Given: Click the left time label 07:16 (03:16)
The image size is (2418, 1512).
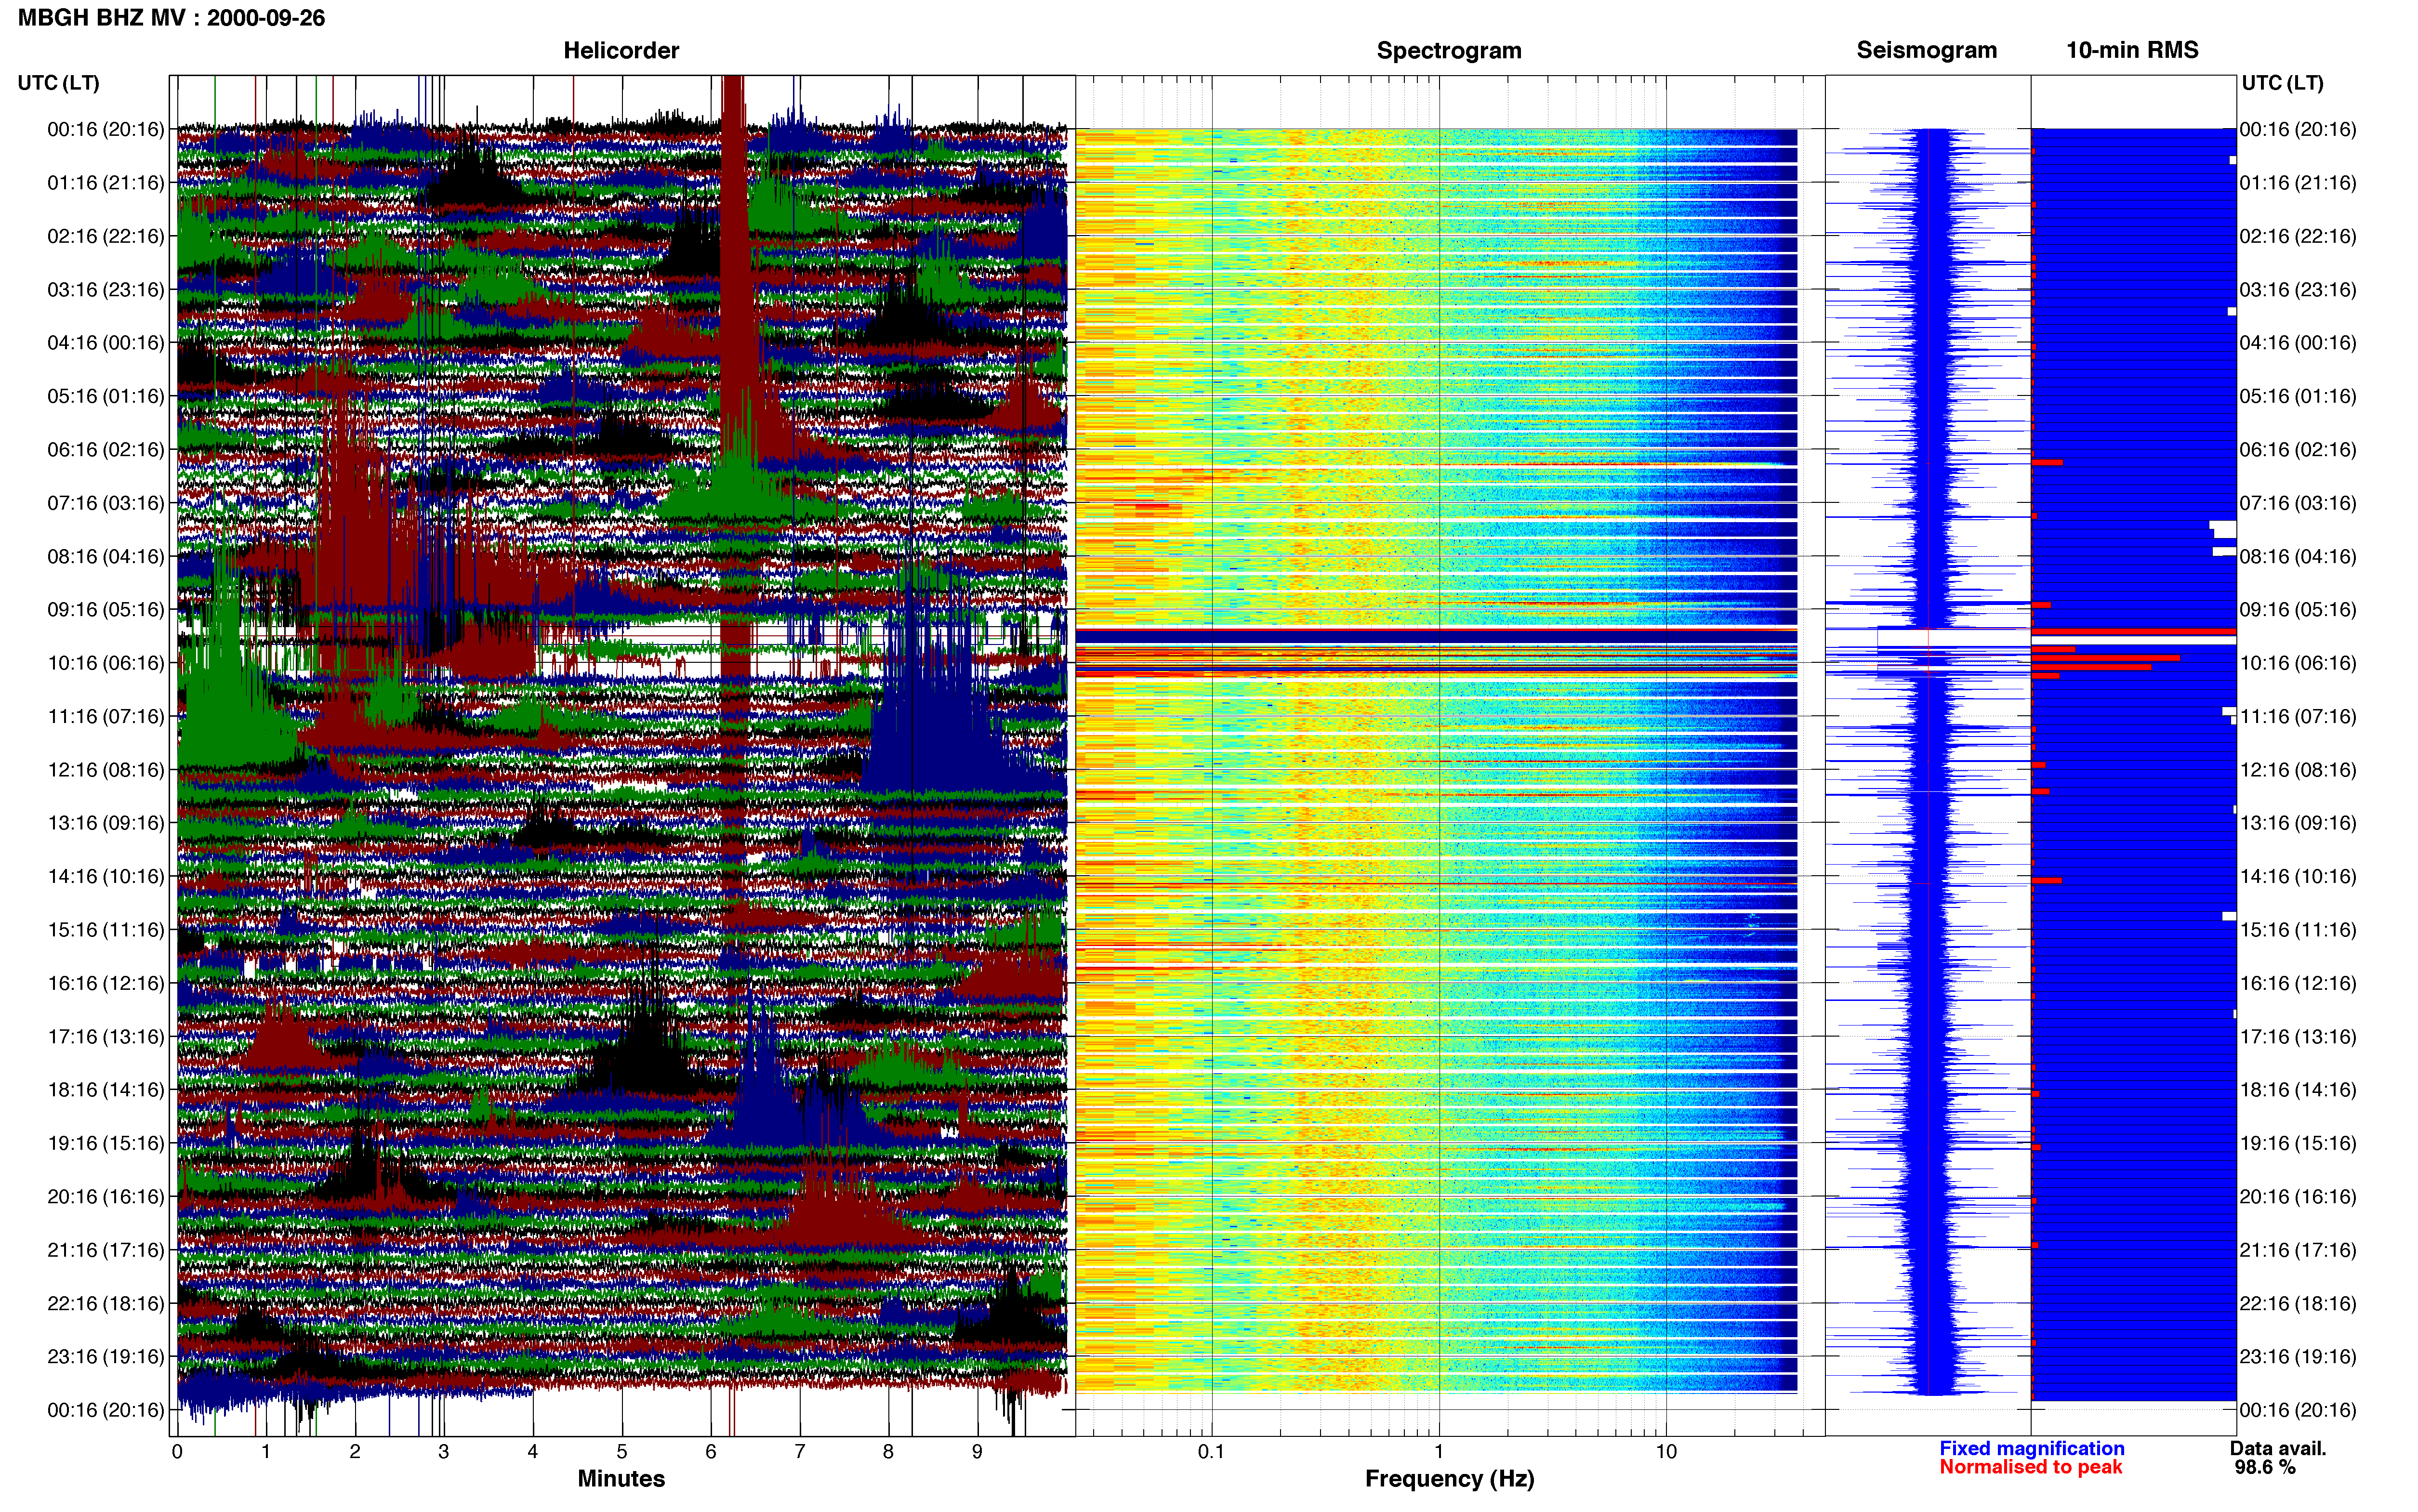Looking at the screenshot, I should (106, 503).
